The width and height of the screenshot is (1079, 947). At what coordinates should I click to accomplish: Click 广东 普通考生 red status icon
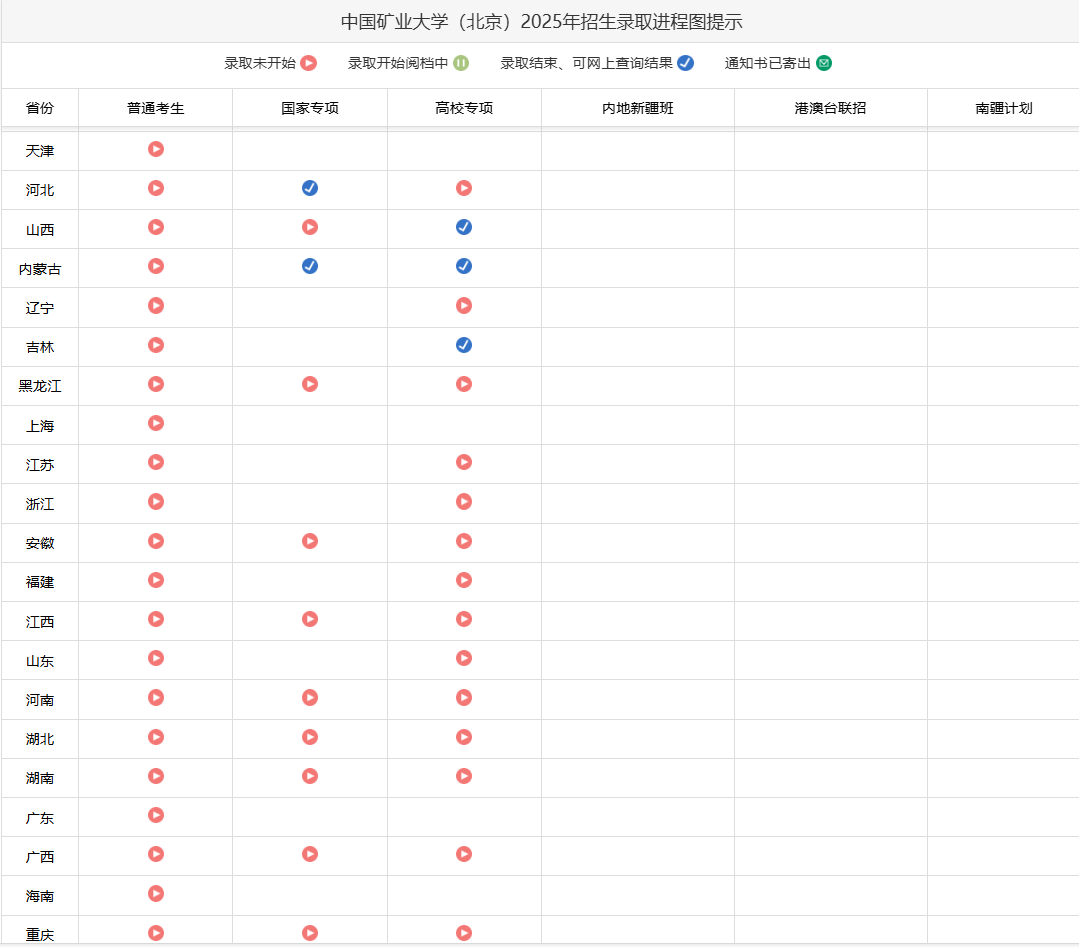[156, 815]
